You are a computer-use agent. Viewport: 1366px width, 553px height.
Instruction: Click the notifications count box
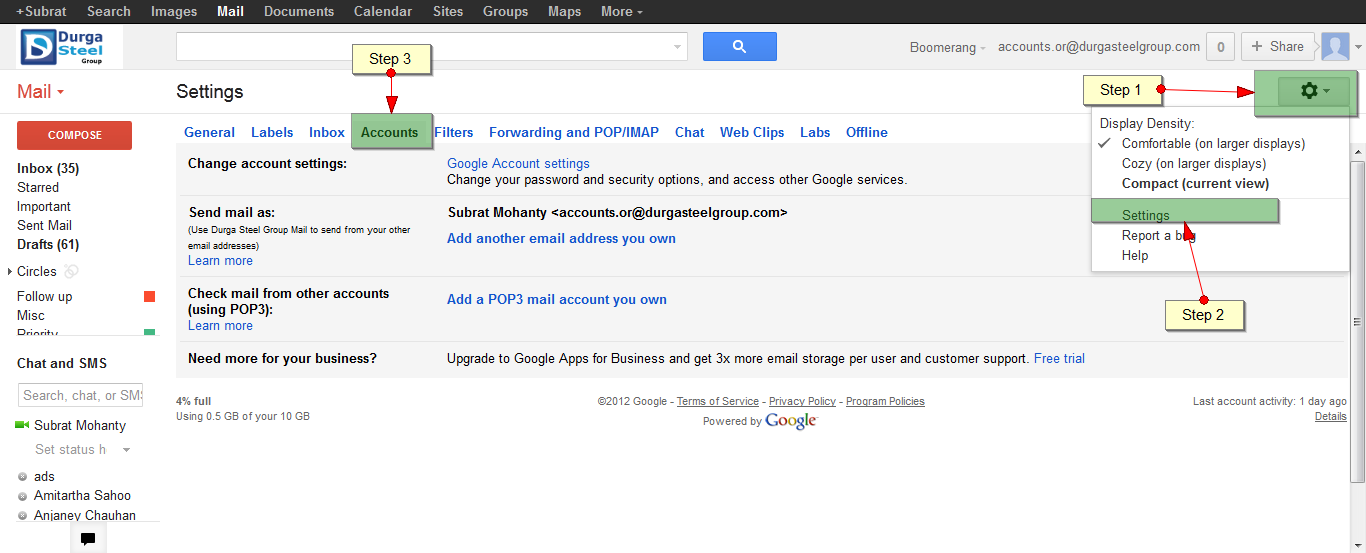1219,46
